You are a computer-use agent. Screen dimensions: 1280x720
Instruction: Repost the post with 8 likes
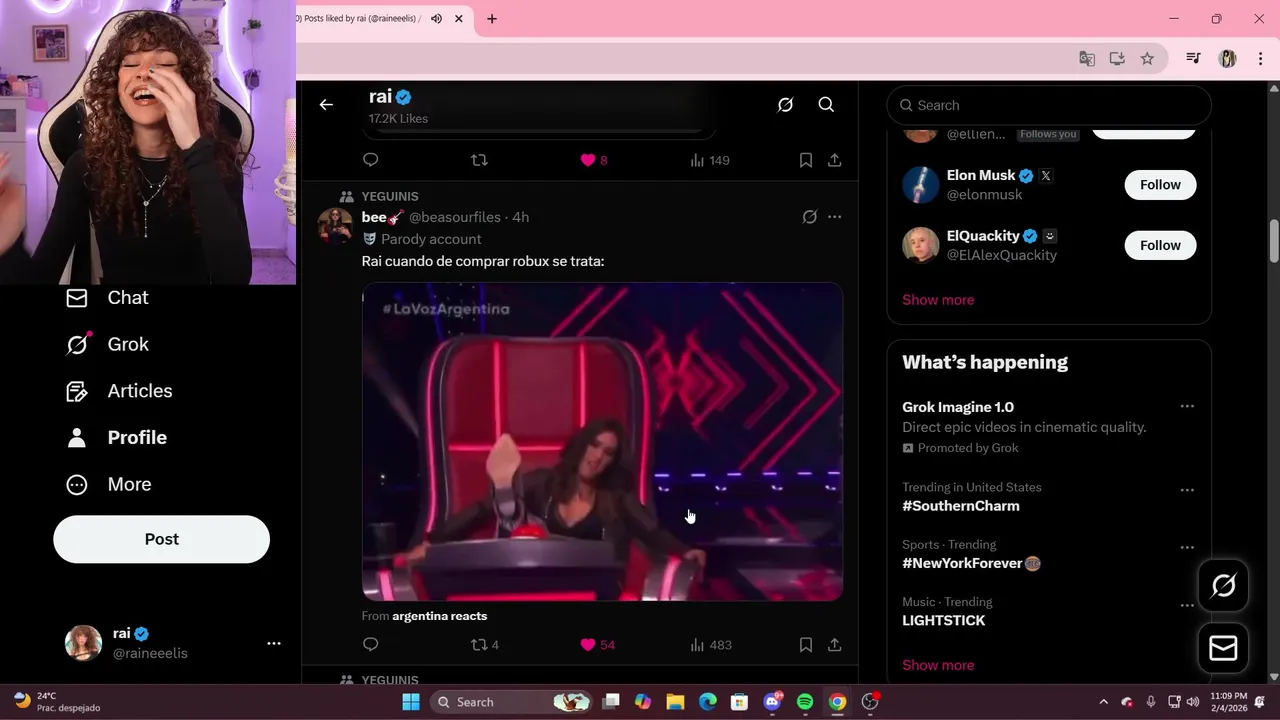point(479,160)
